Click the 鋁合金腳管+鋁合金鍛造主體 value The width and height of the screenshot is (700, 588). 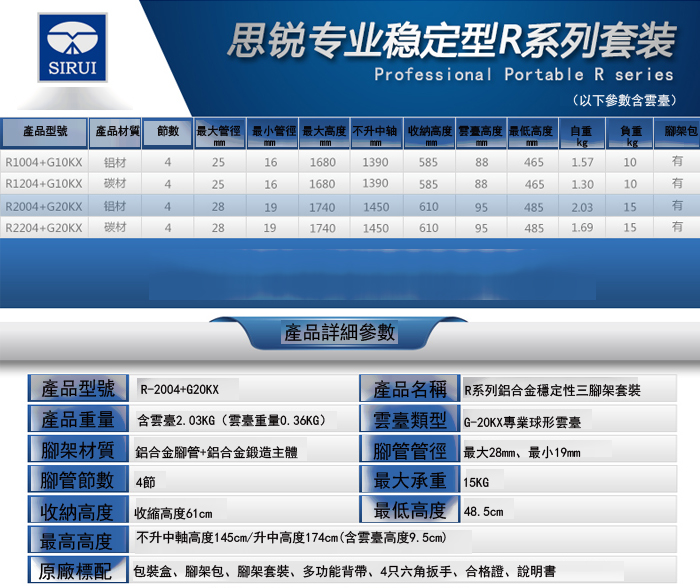217,452
